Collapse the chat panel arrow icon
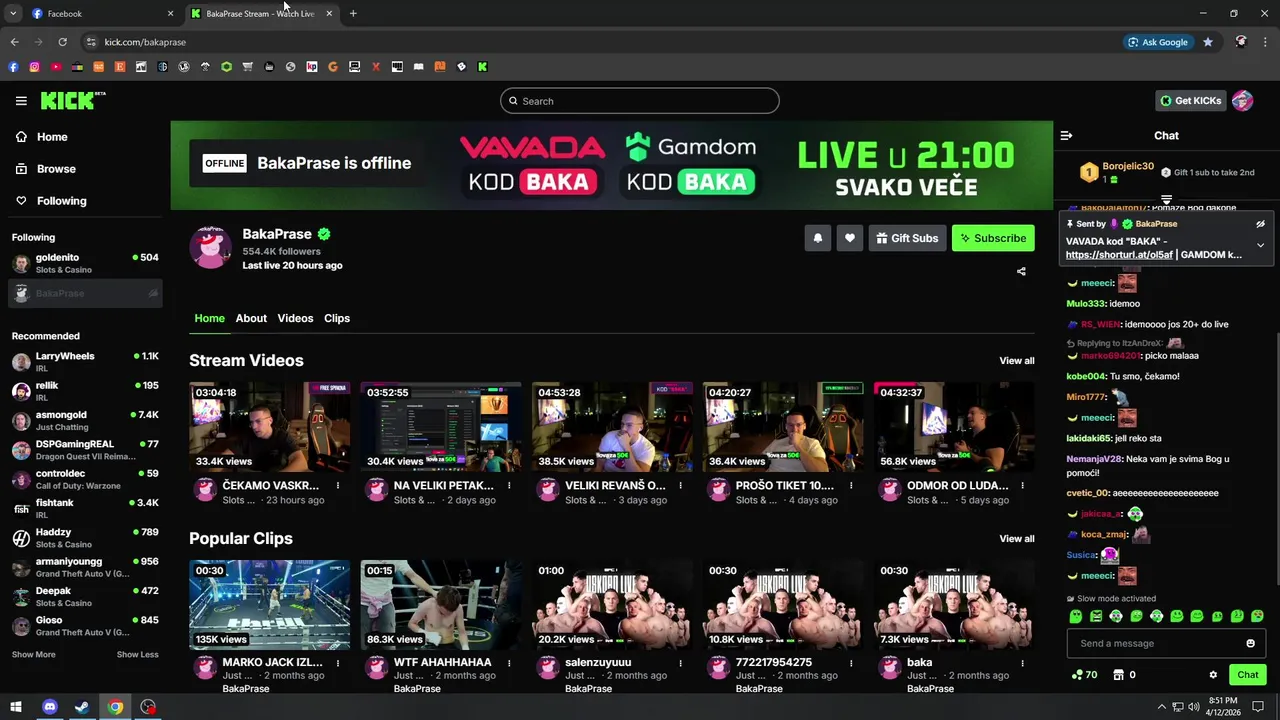 point(1066,135)
